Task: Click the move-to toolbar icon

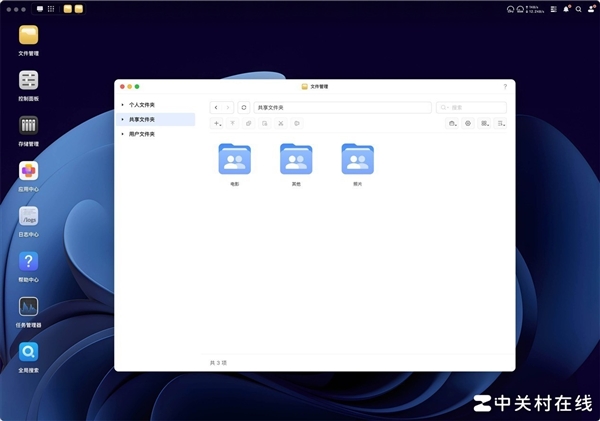Action: 265,123
